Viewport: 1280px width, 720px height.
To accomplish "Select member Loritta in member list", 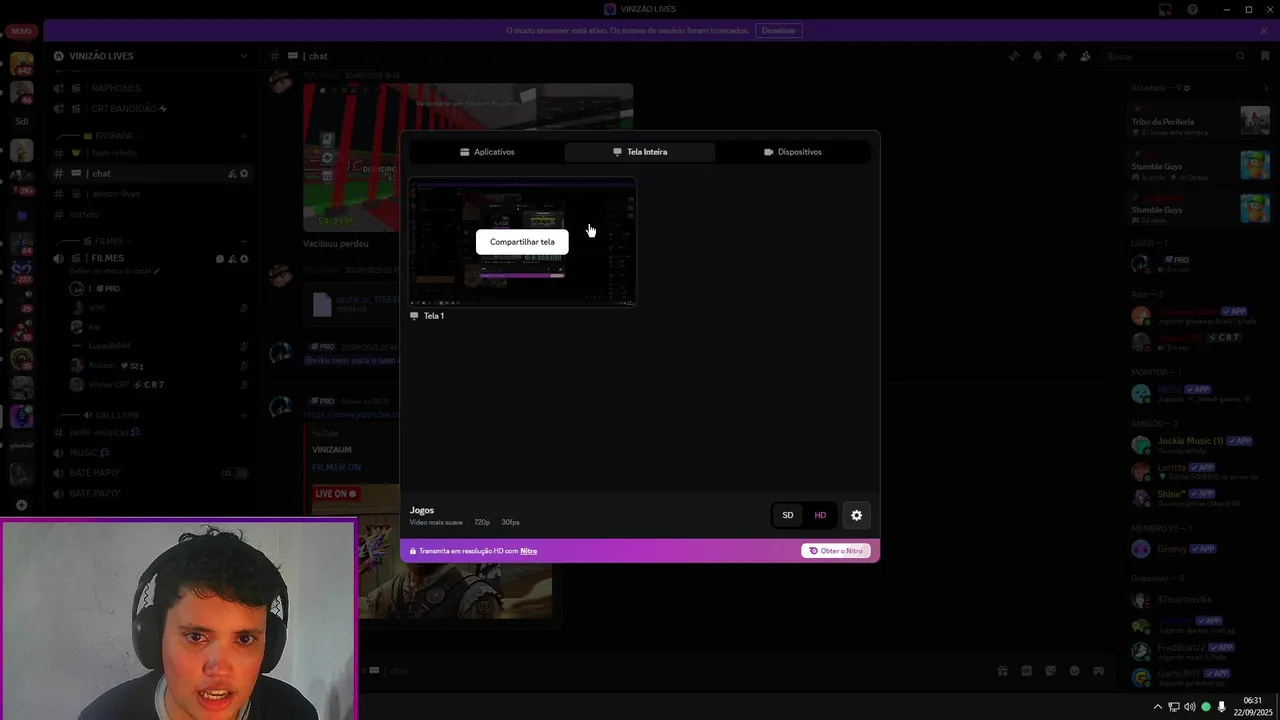I will tap(1200, 471).
